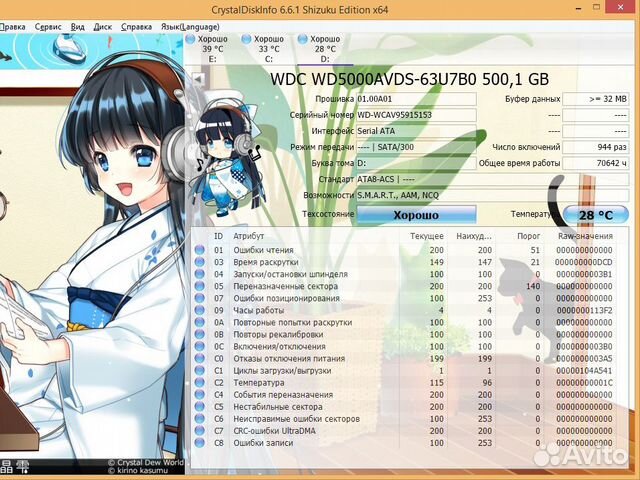The height and width of the screenshot is (480, 640).
Task: Open the Справка menu
Action: 136,27
